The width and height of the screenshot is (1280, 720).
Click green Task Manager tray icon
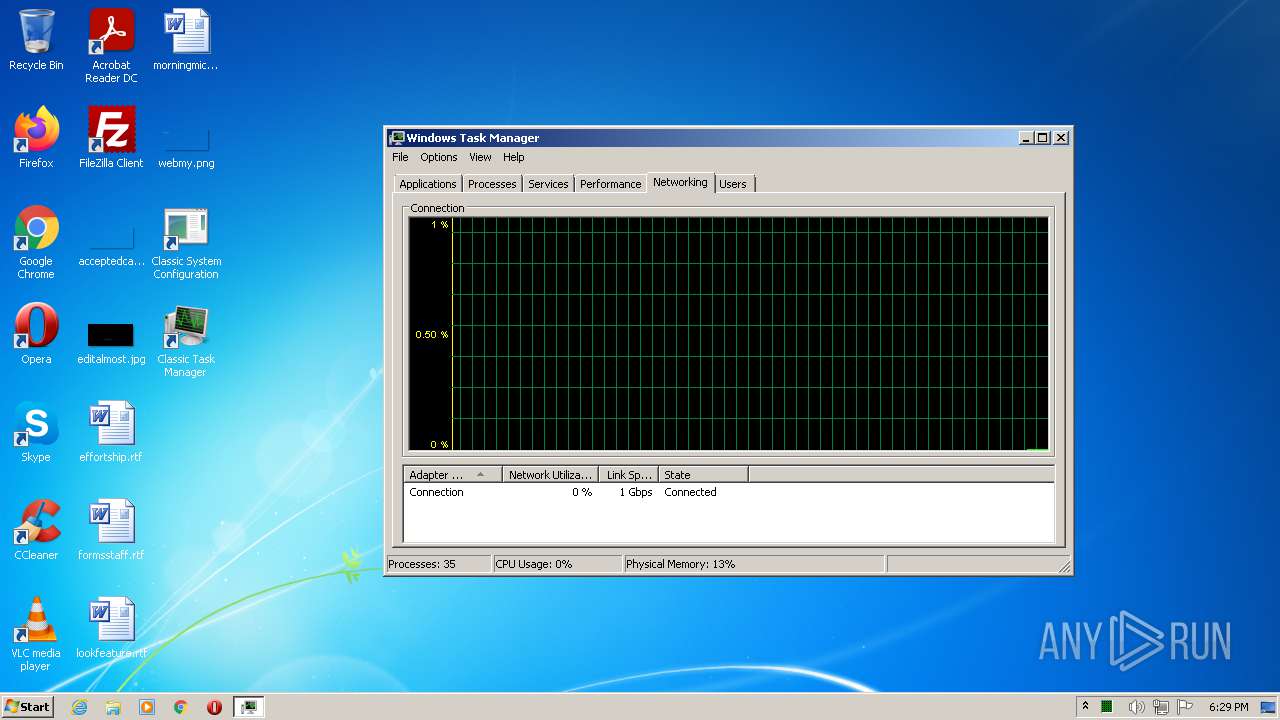pyautogui.click(x=1107, y=707)
